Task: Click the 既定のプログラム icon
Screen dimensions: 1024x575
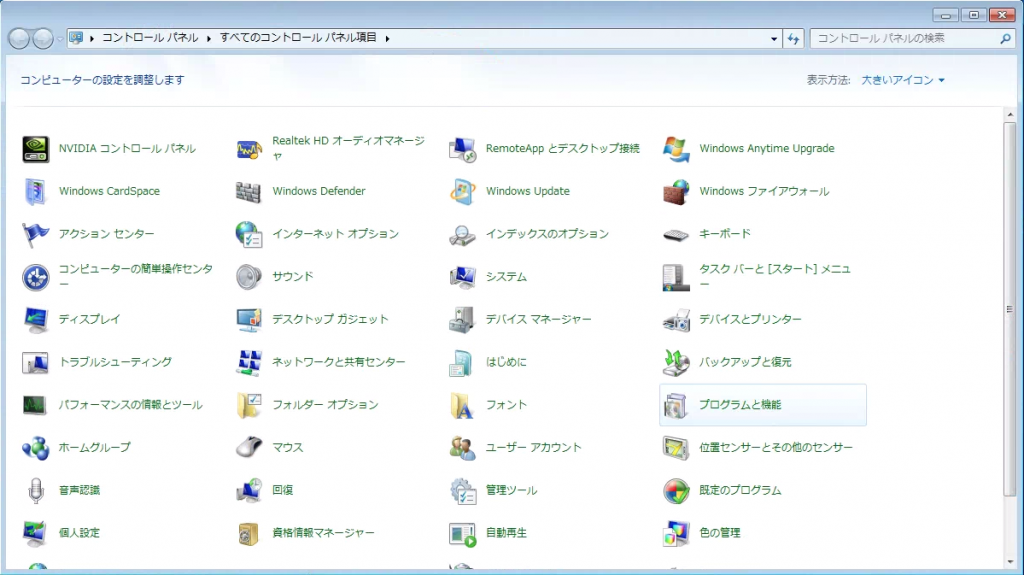Action: pyautogui.click(x=676, y=490)
